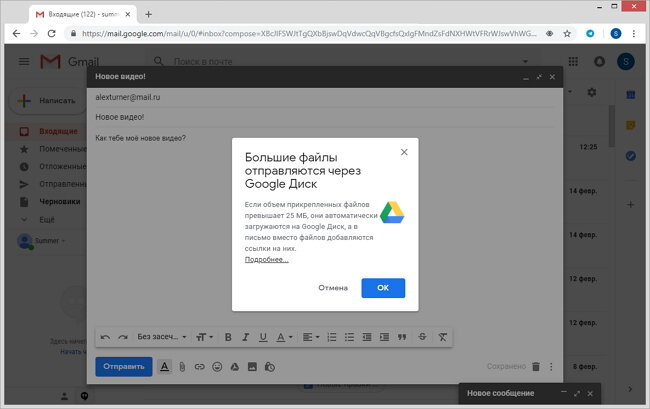Open more options three-dot menu in compose

[551, 366]
